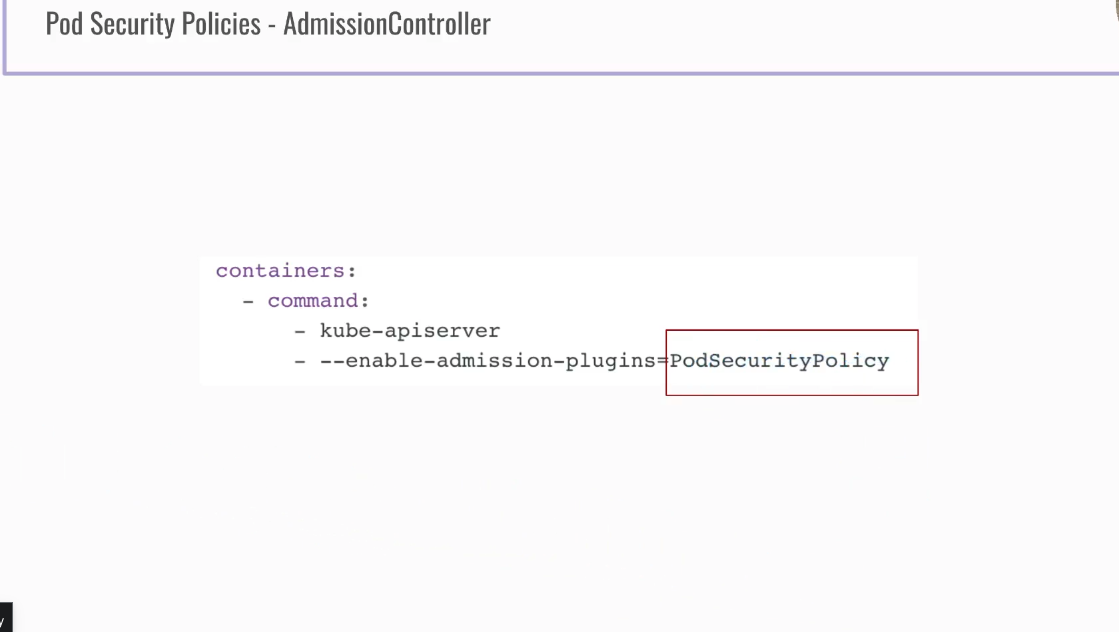Click the dash before 'command:'
The height and width of the screenshot is (632, 1119).
[x=248, y=301]
